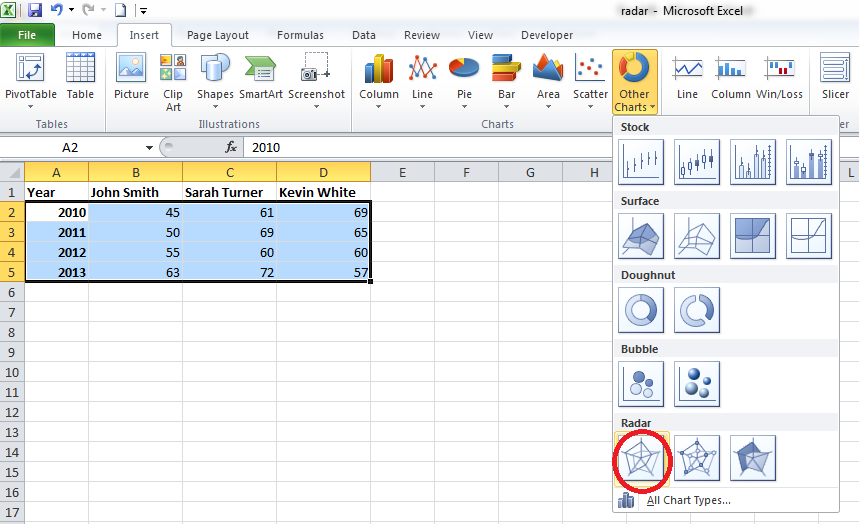Select the cell containing value 72
The width and height of the screenshot is (859, 524).
point(230,272)
